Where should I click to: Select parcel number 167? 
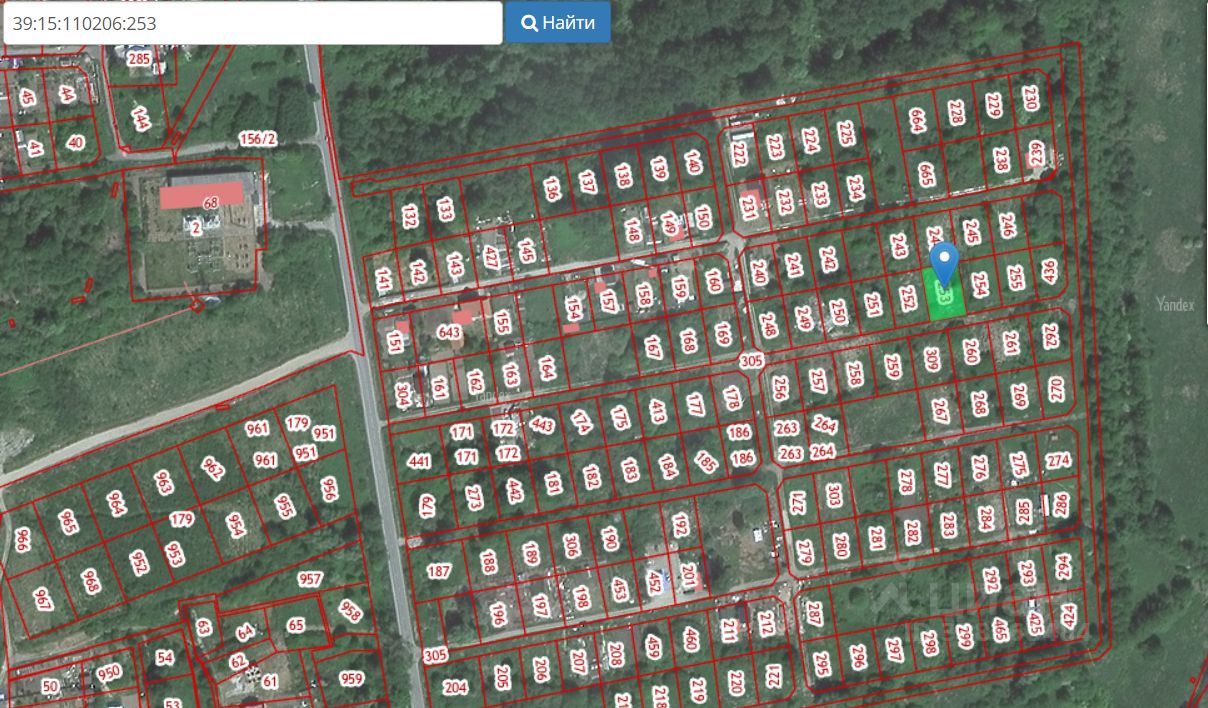point(653,347)
